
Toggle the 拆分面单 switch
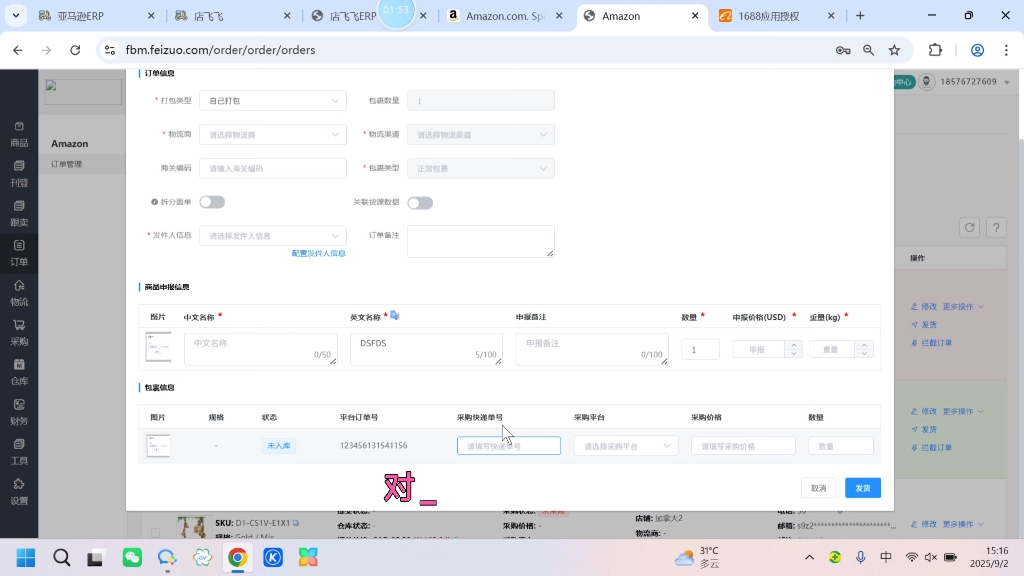pos(212,202)
